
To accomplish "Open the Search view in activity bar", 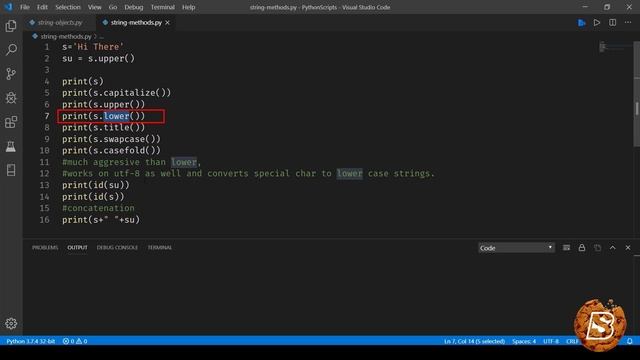I will (11, 50).
